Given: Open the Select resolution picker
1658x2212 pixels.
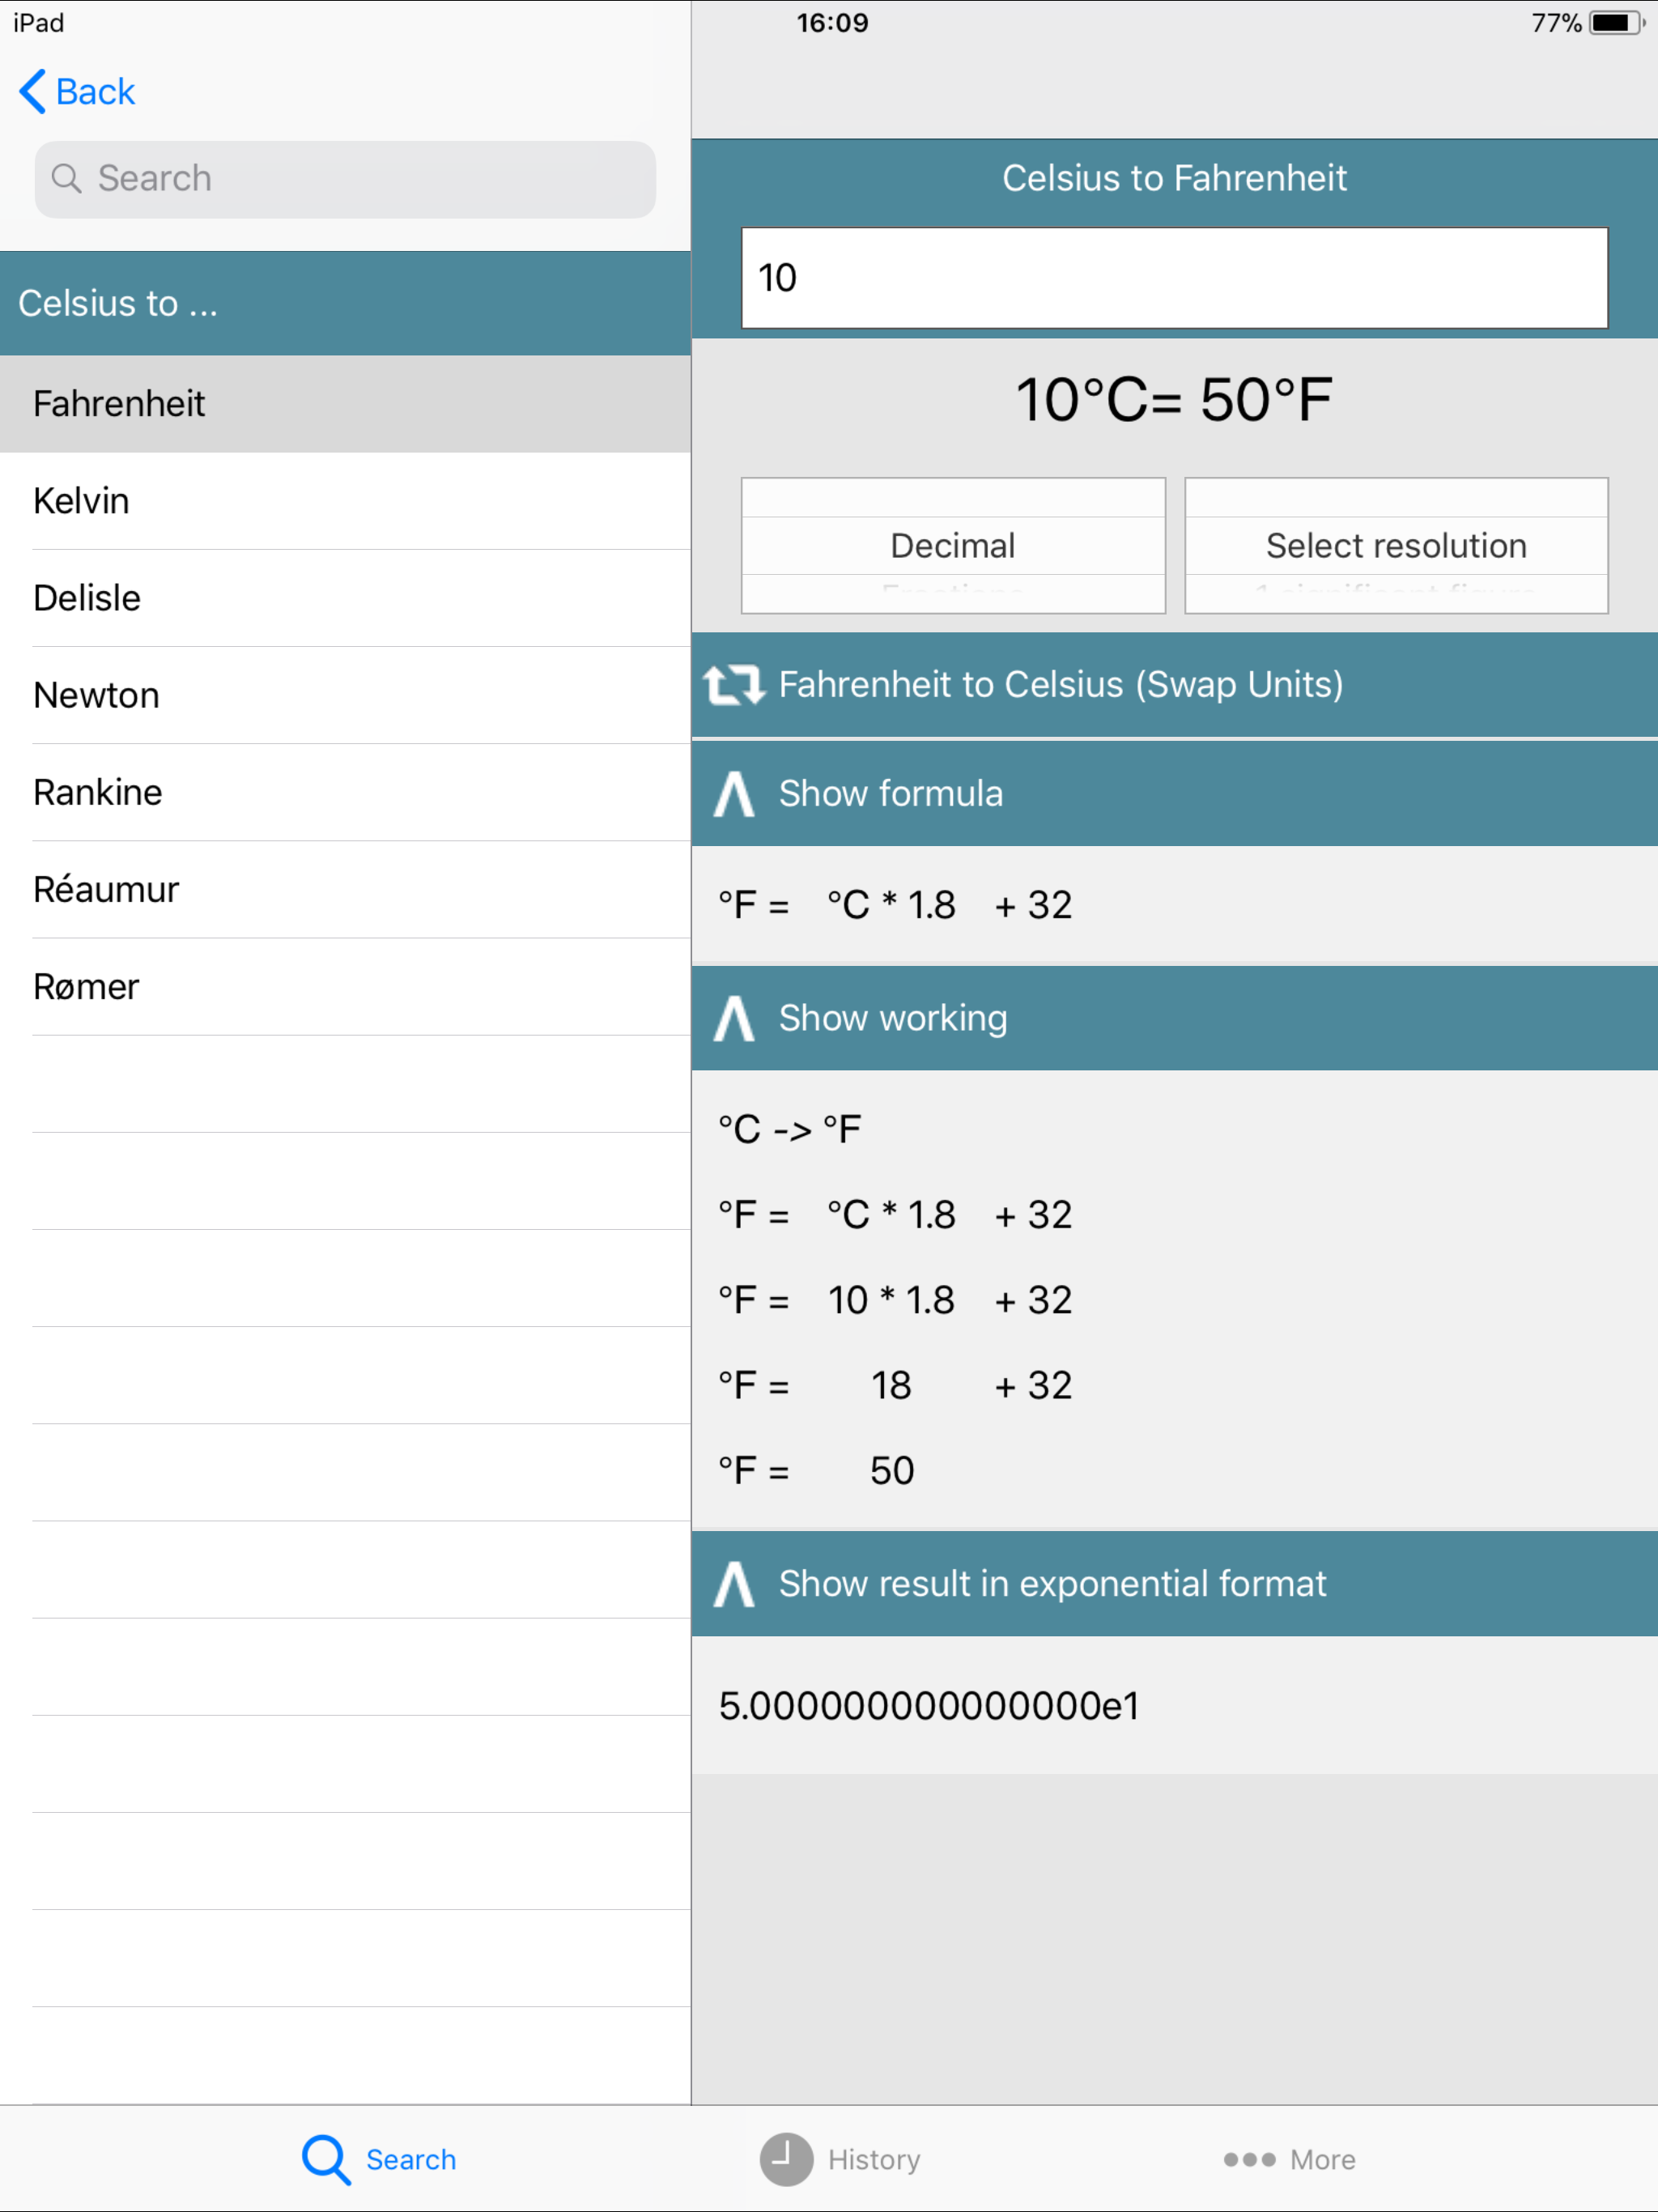Looking at the screenshot, I should tap(1396, 546).
